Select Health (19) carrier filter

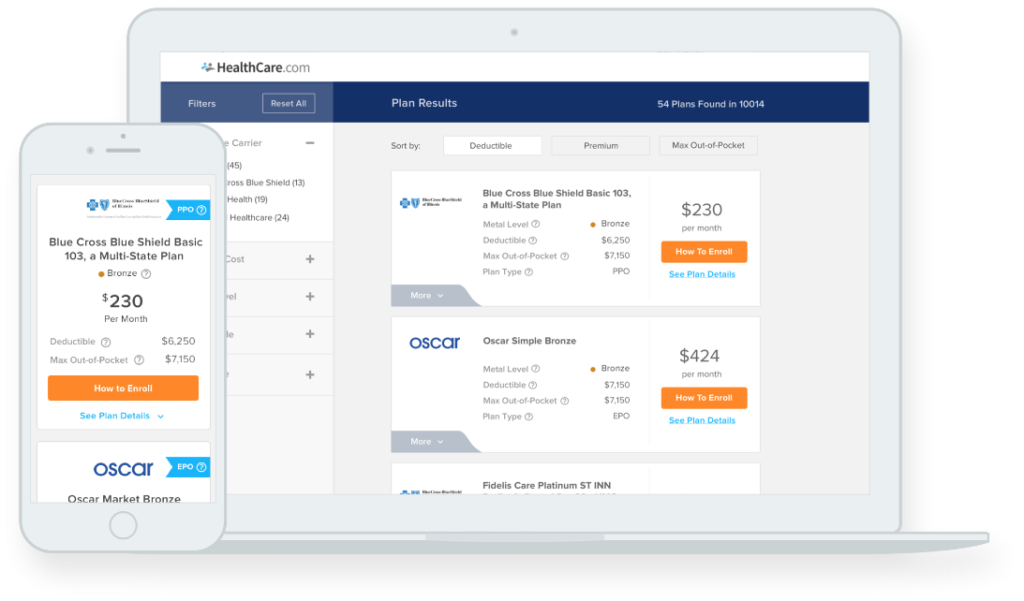(x=247, y=199)
